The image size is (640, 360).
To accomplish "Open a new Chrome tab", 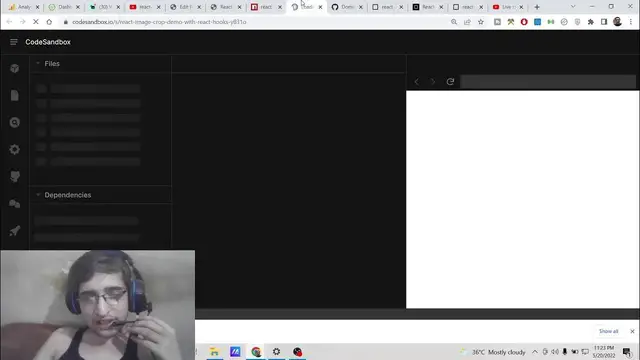I will (537, 7).
